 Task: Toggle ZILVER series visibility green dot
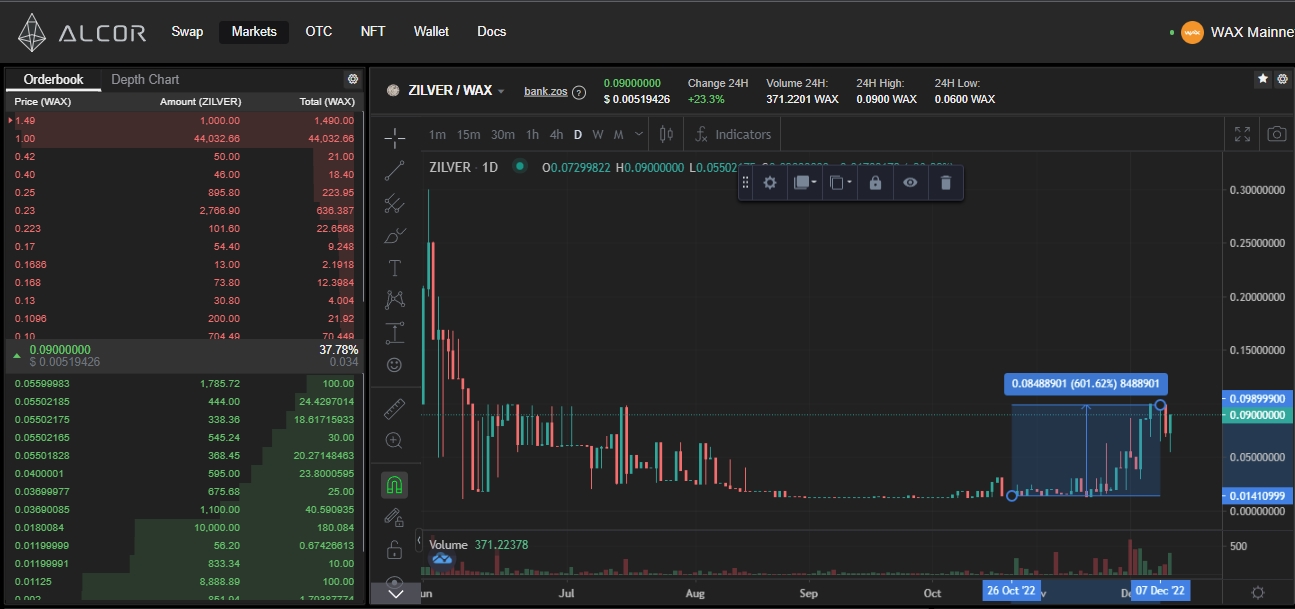519,167
